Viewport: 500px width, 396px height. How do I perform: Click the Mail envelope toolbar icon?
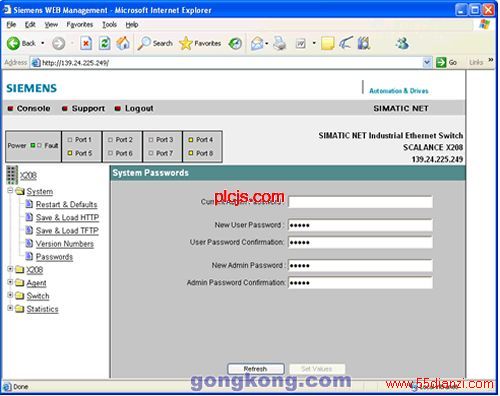[257, 43]
